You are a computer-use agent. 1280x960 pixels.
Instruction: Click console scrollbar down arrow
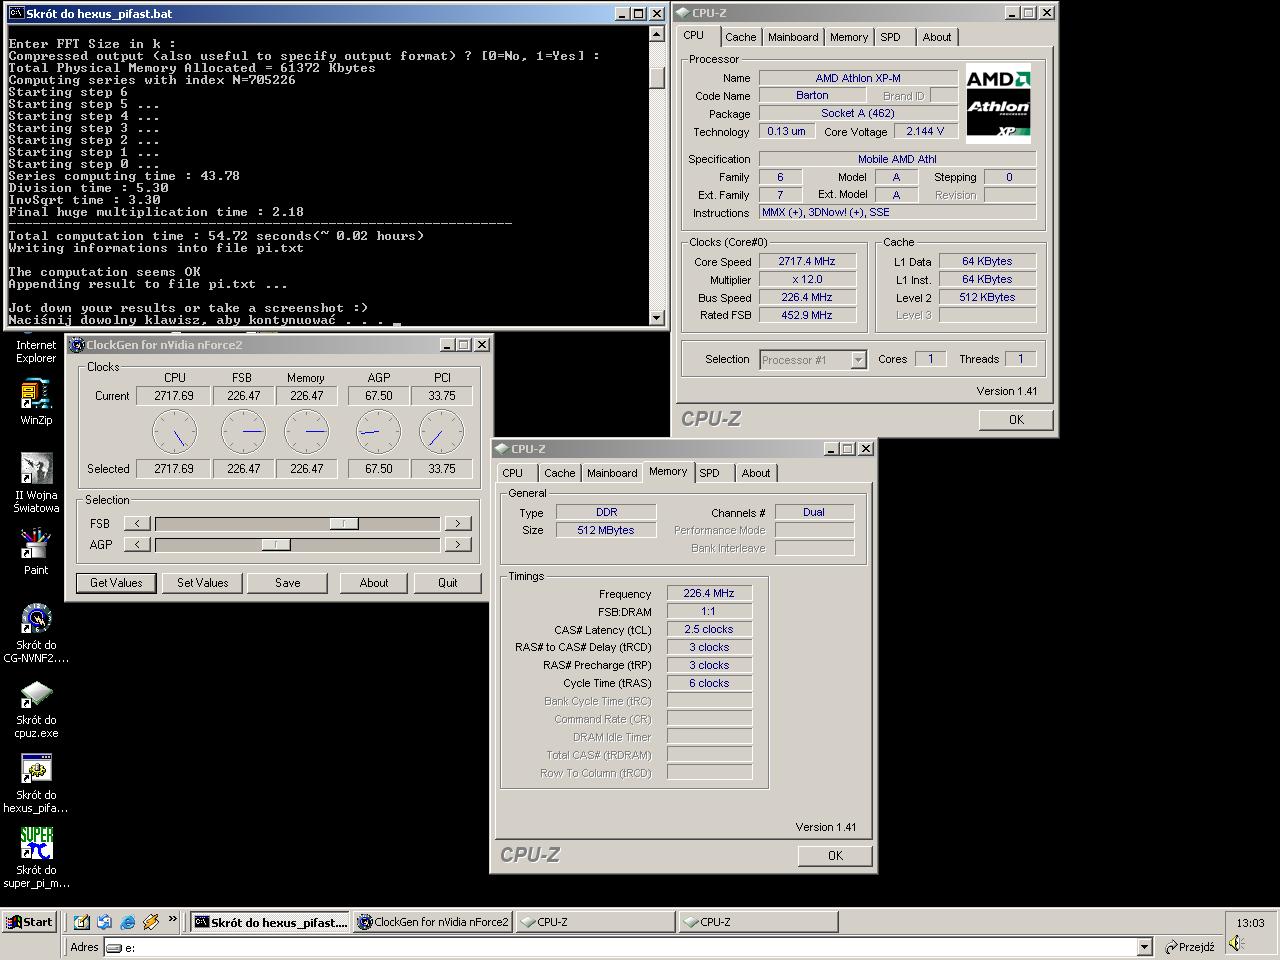tap(657, 318)
